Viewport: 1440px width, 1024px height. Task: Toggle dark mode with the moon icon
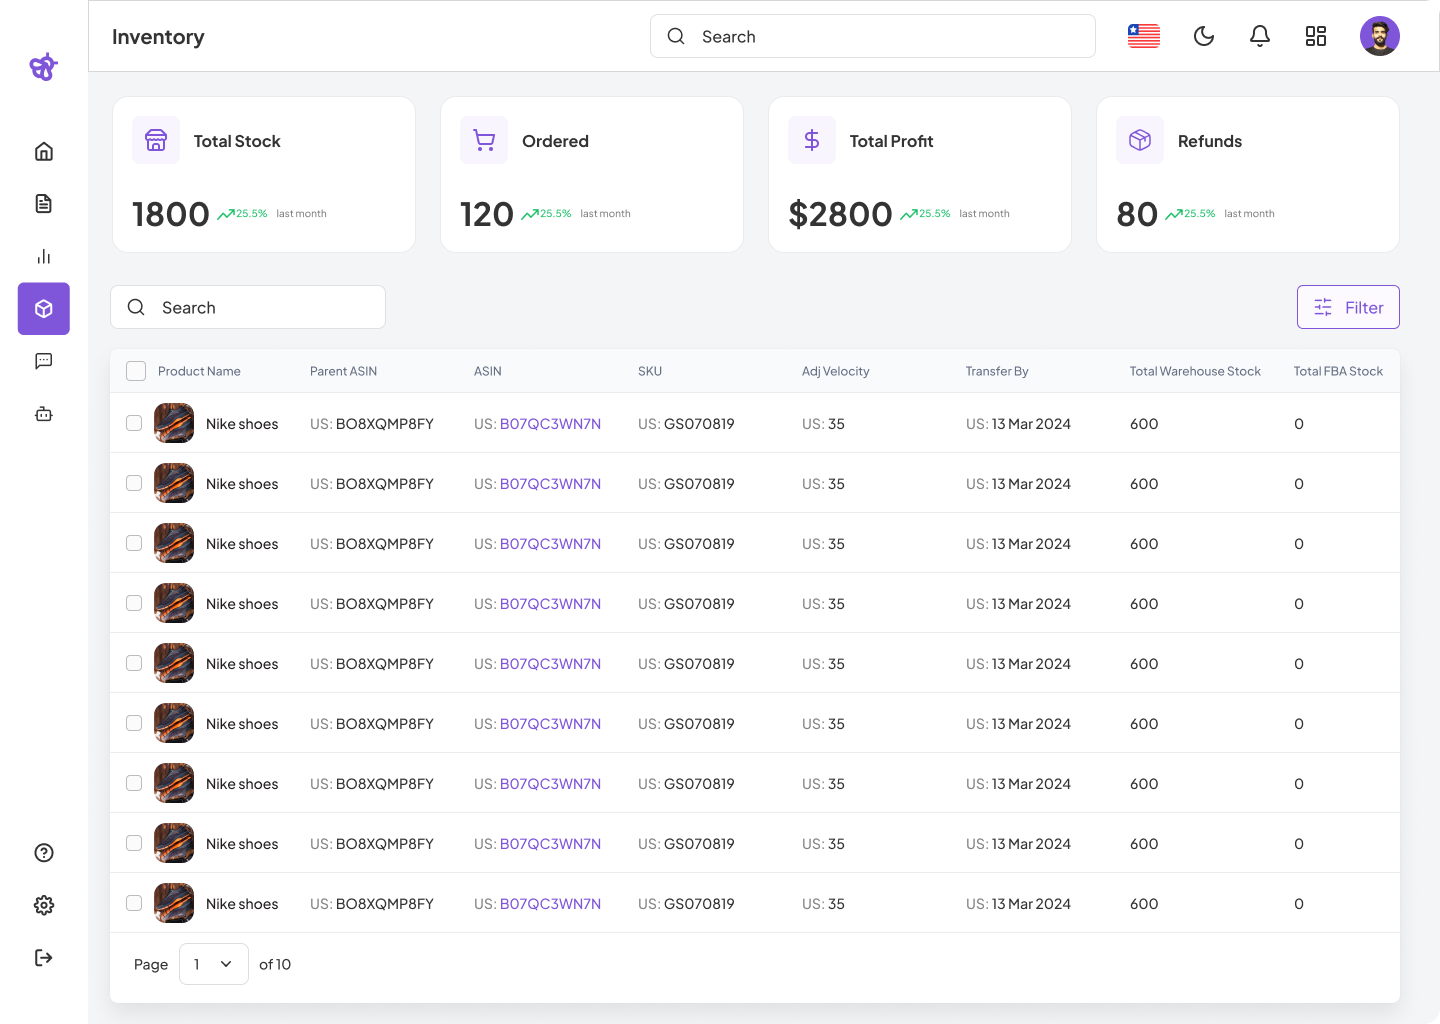pyautogui.click(x=1204, y=37)
